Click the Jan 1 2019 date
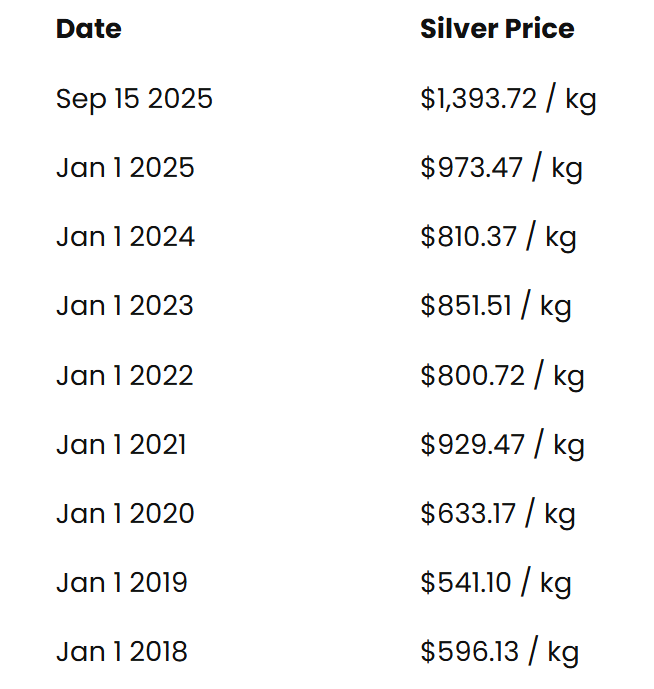This screenshot has width=654, height=689. point(121,583)
